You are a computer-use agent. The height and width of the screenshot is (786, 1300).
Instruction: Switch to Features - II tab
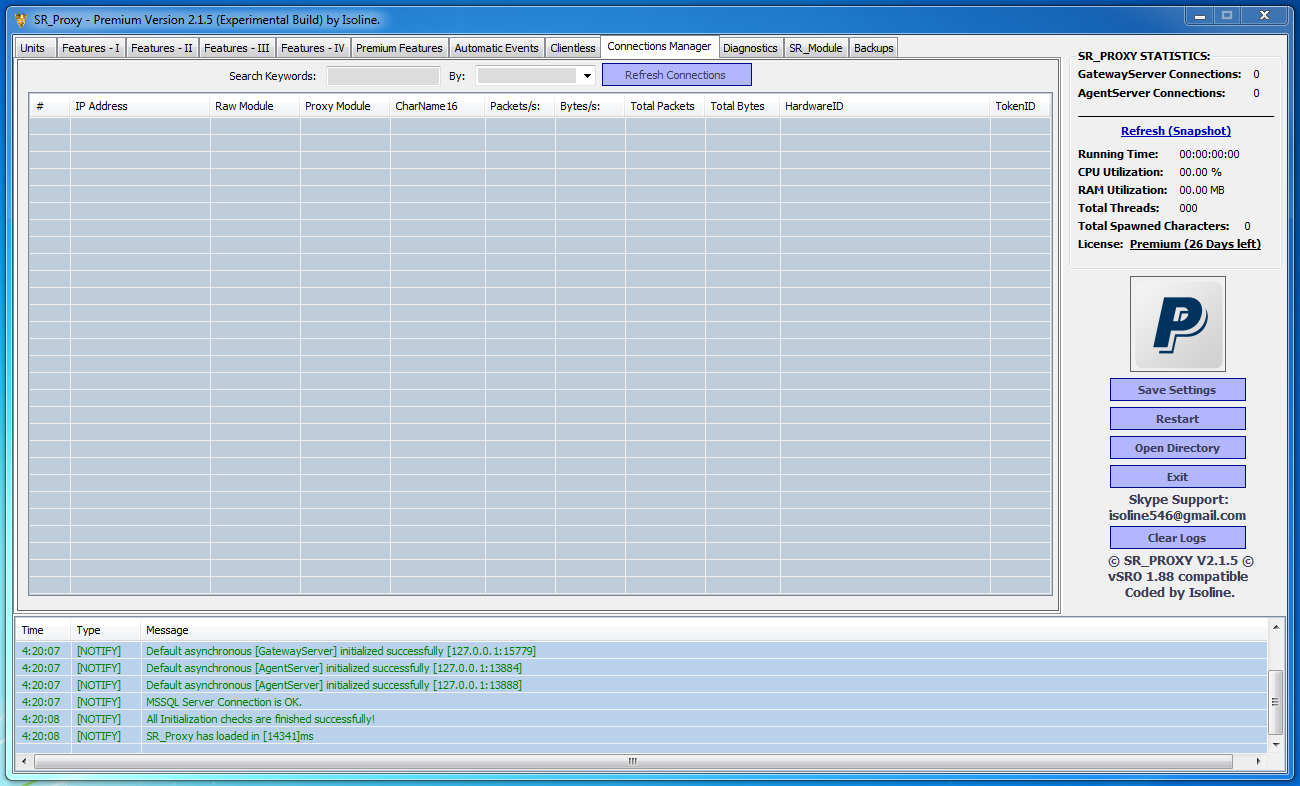click(x=162, y=48)
